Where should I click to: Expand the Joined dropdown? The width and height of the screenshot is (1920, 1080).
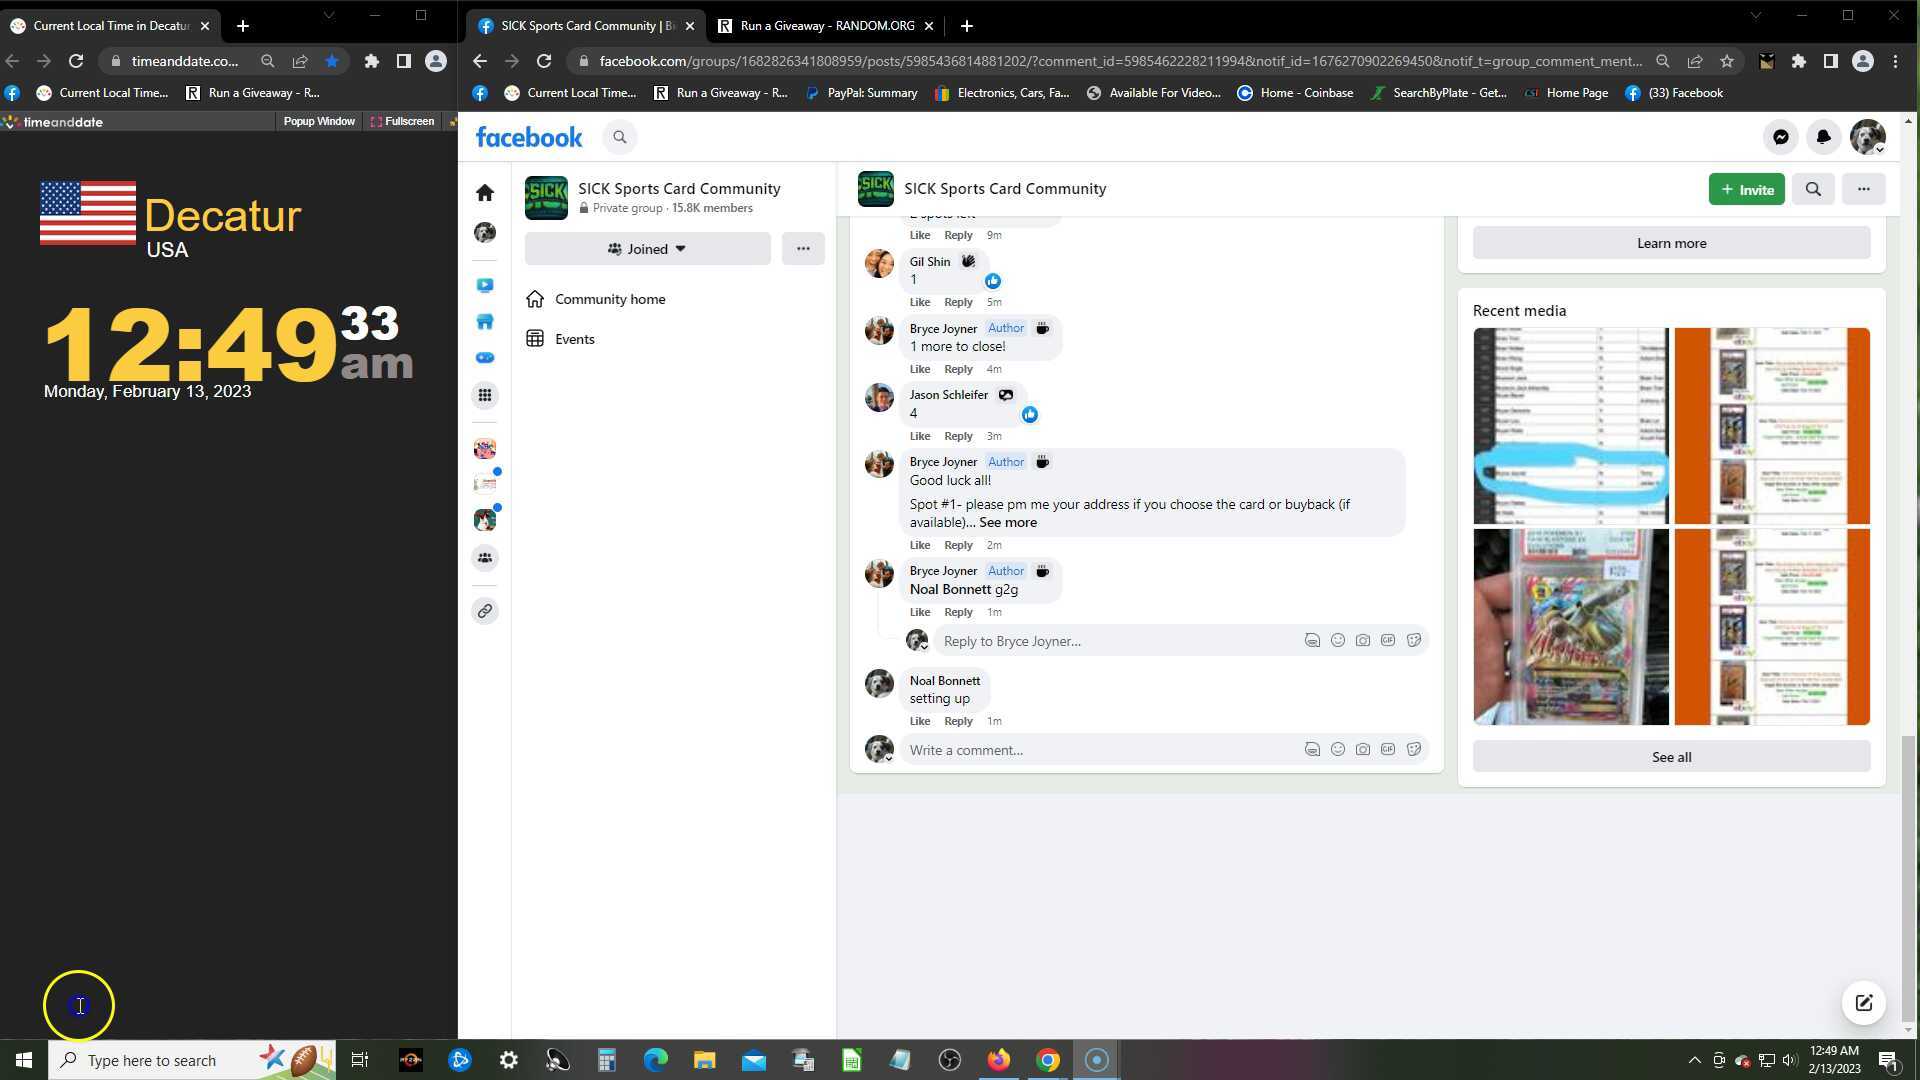[647, 249]
